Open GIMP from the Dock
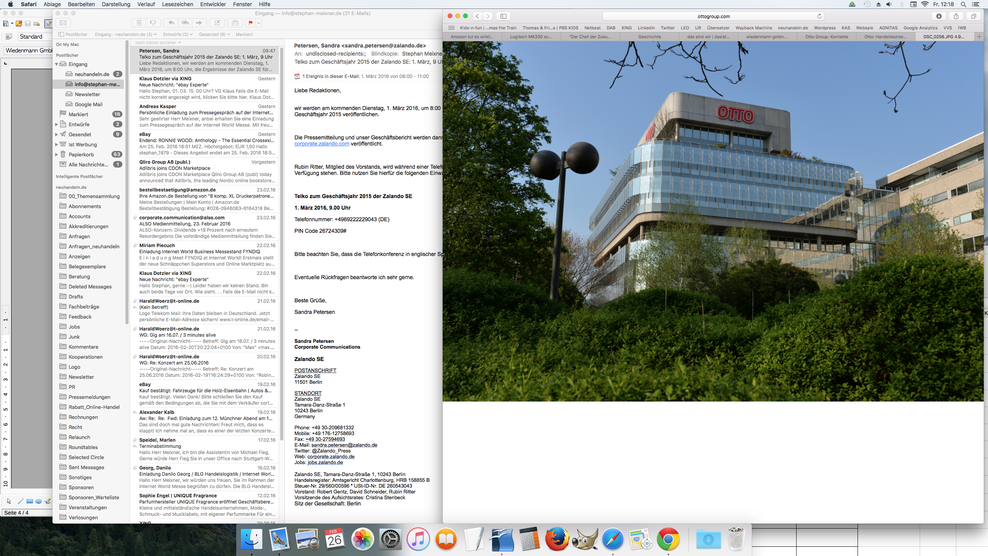This screenshot has width=988, height=556. pos(585,540)
